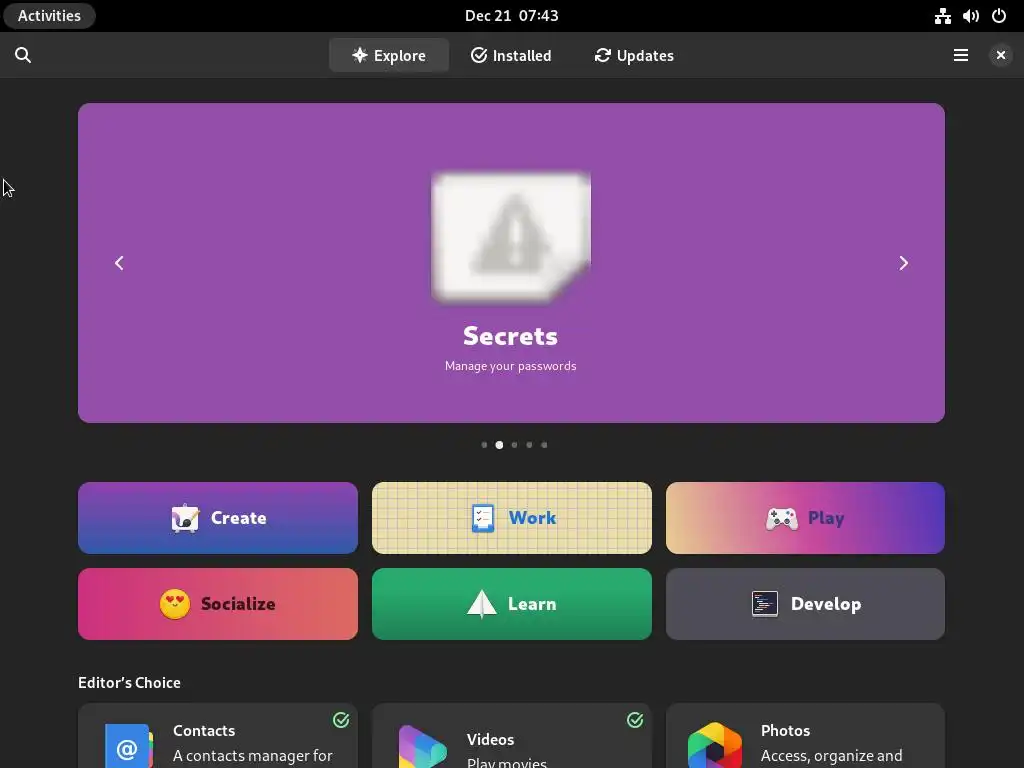This screenshot has height=768, width=1024.
Task: Click the Play gamepad icon
Action: [782, 519]
